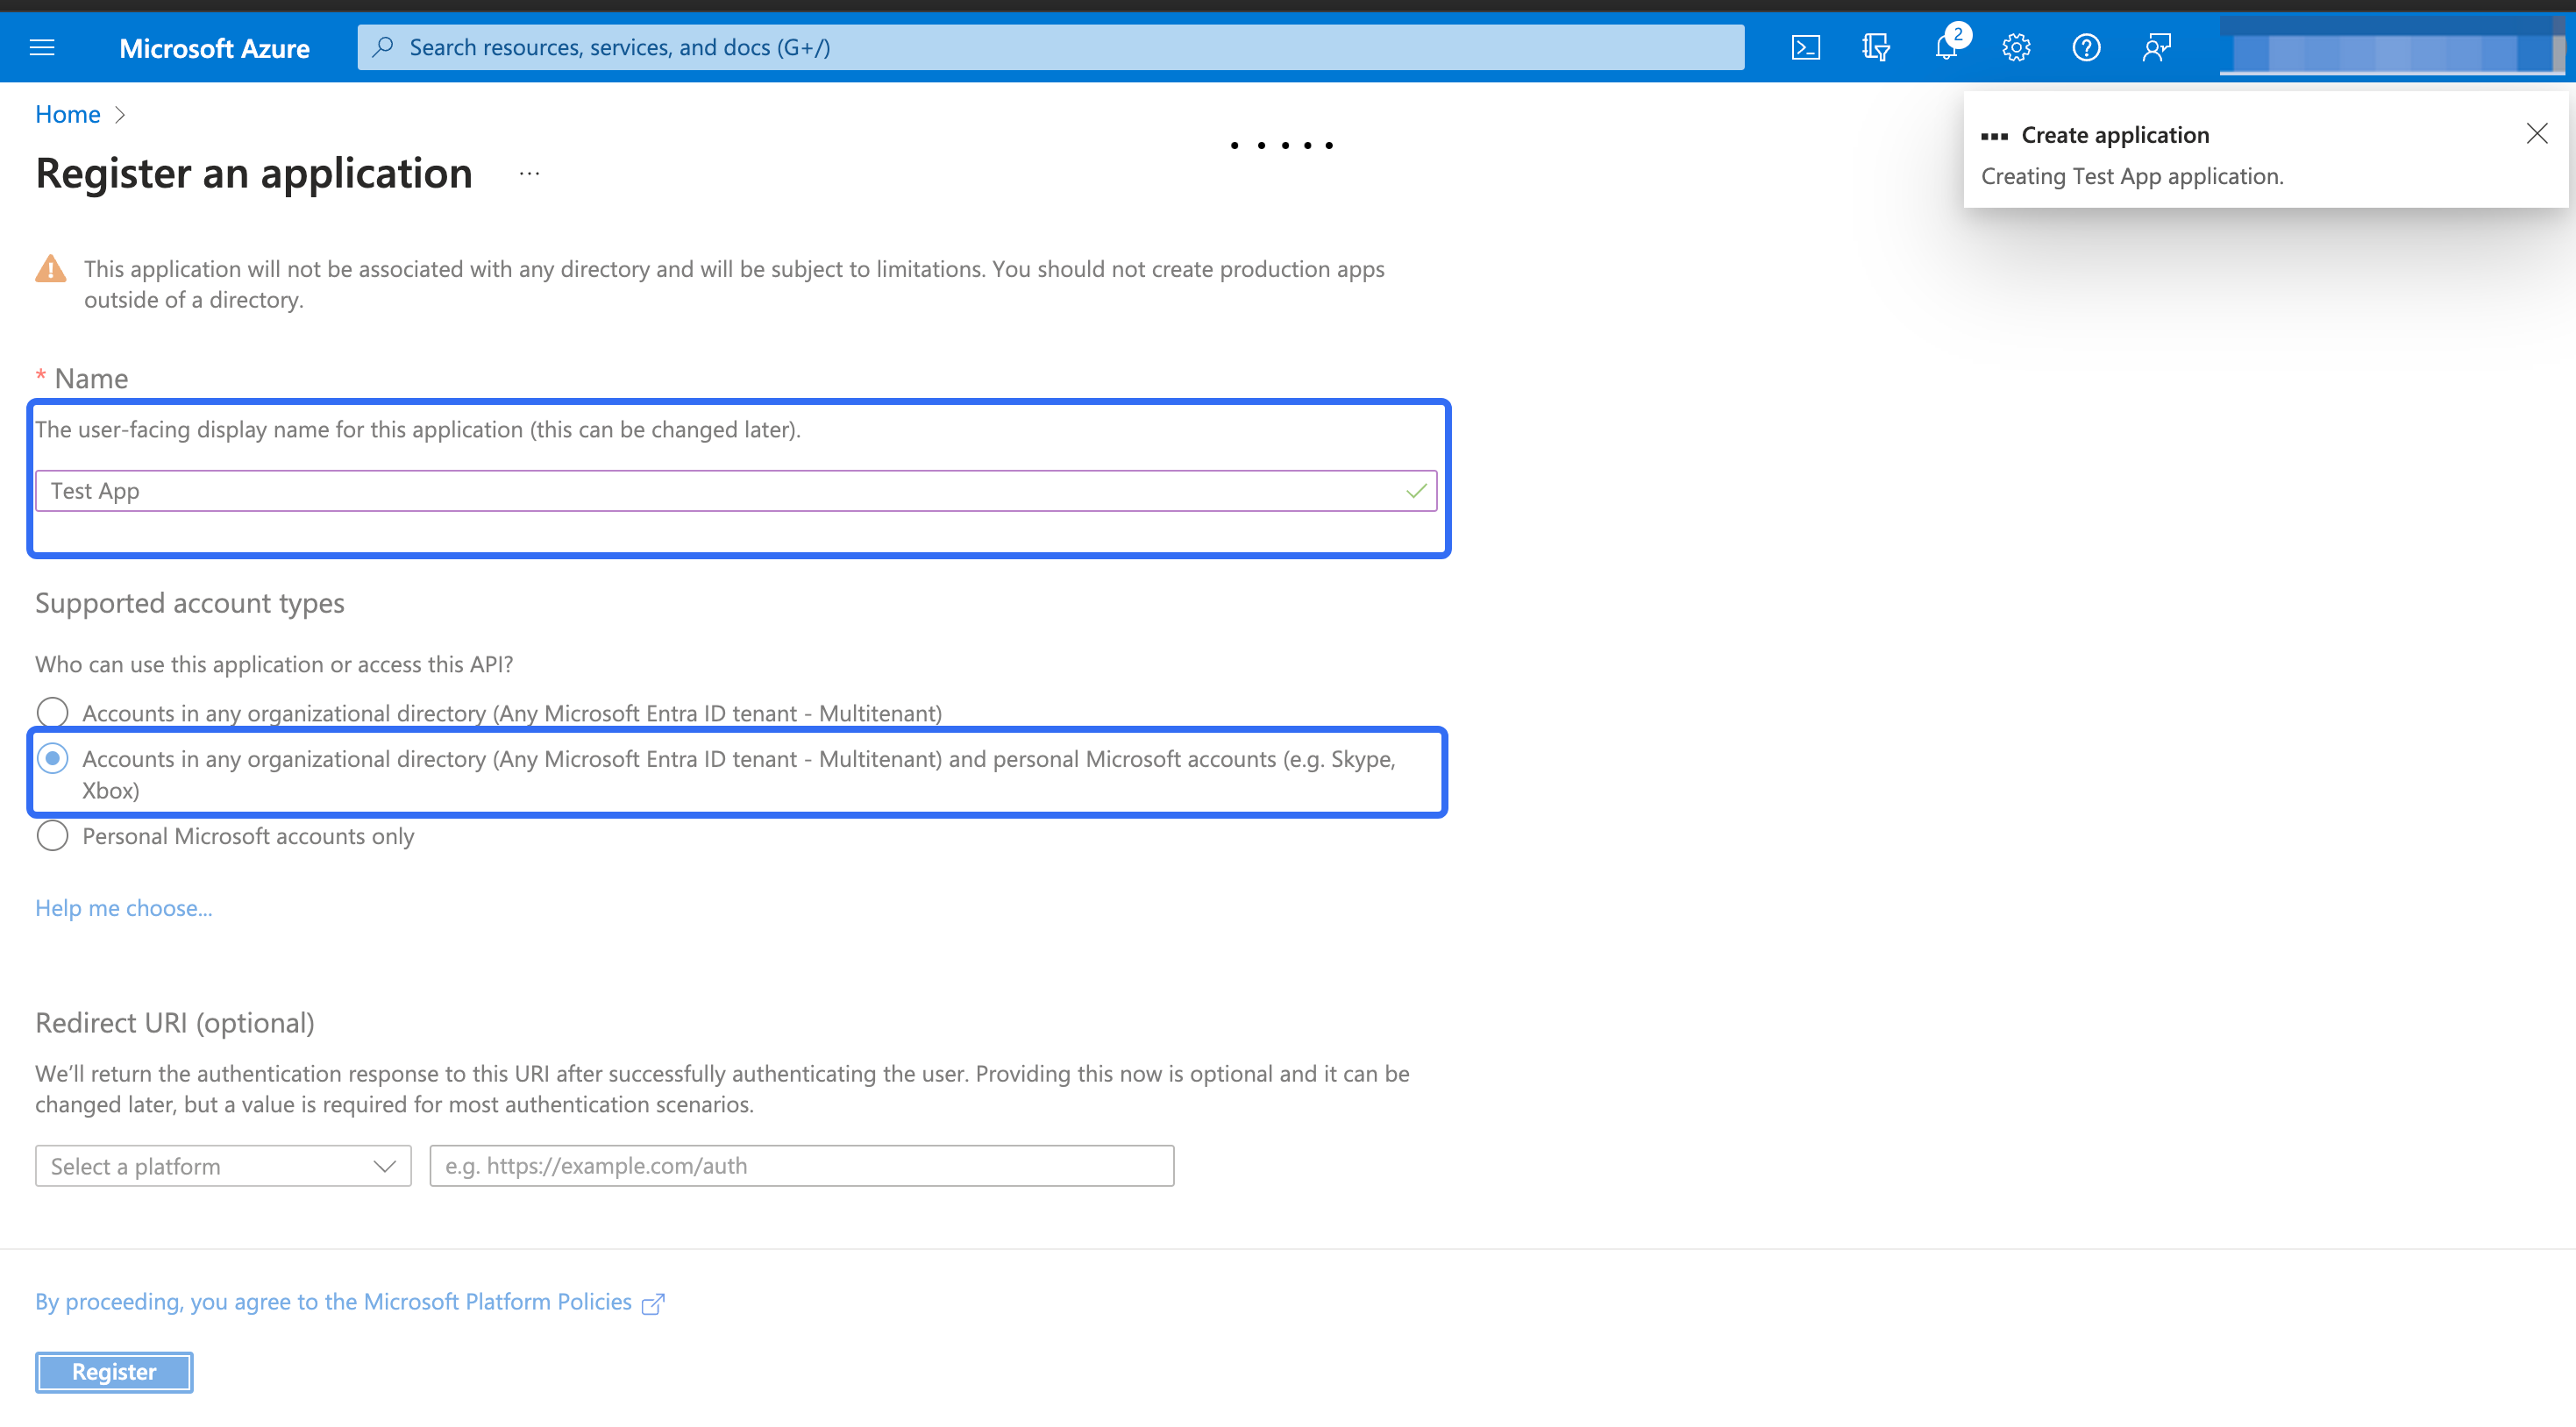
Task: Open portal settings gear
Action: (2016, 47)
